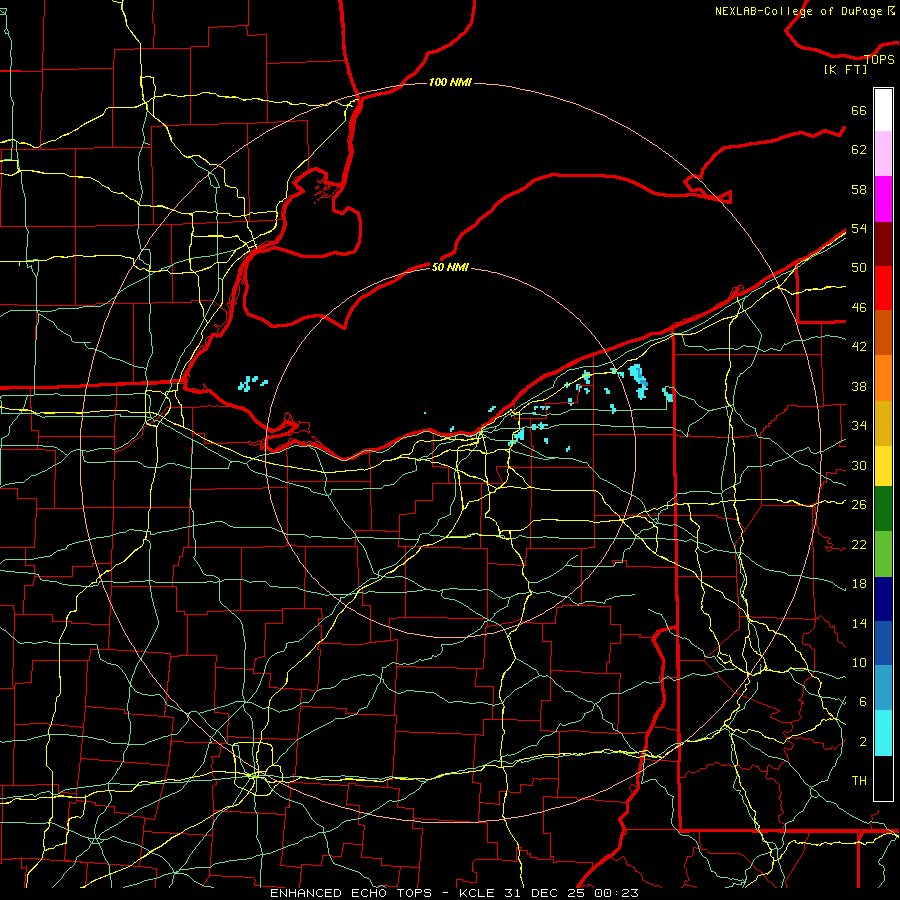Pick the light pink legend swatch
The height and width of the screenshot is (900, 900).
click(x=883, y=153)
